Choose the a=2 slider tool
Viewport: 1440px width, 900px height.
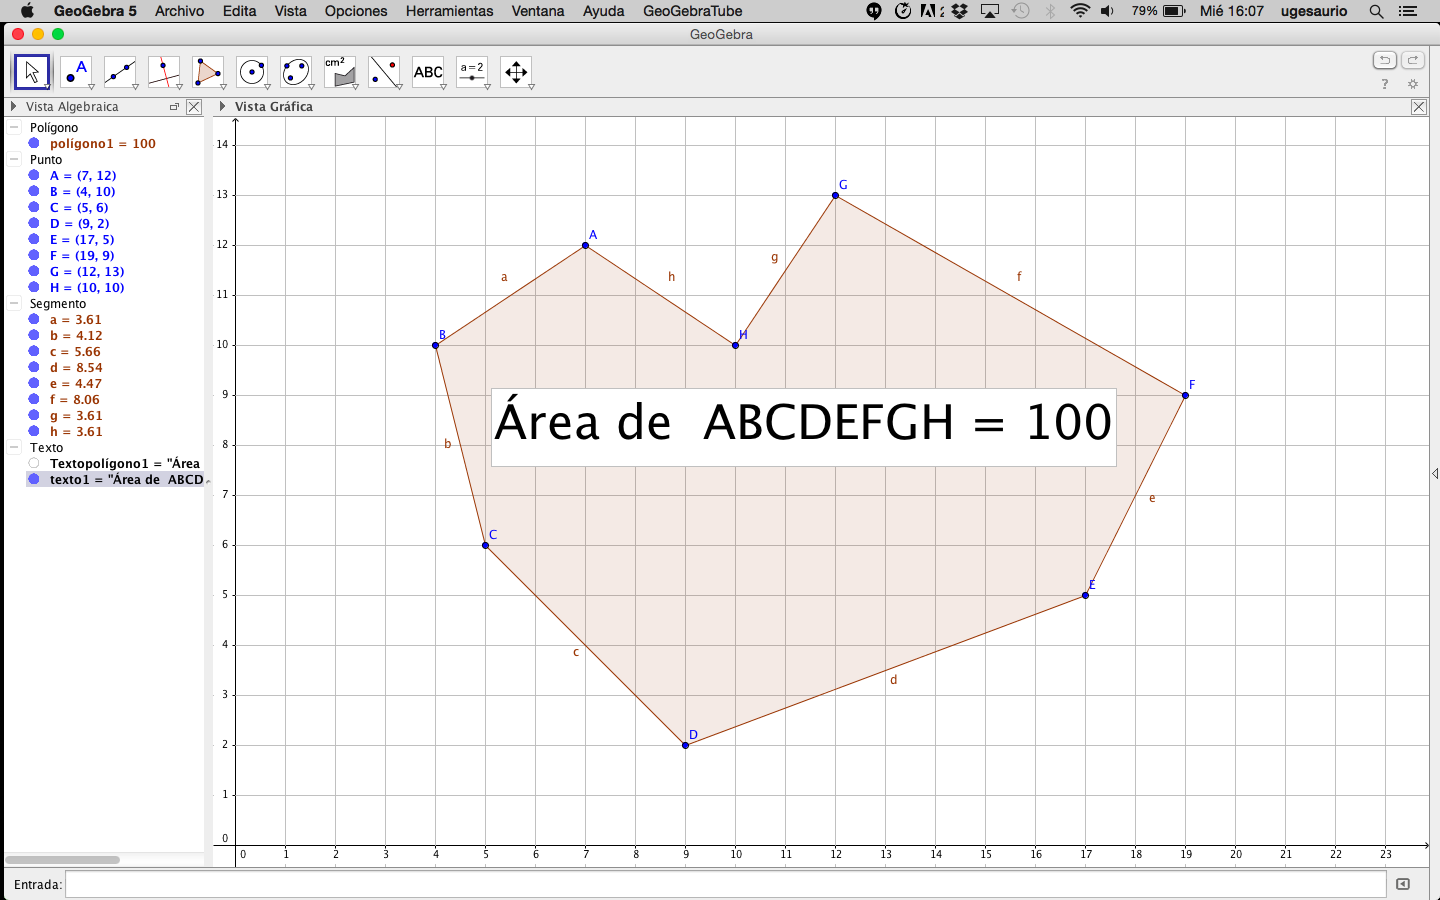click(x=472, y=72)
